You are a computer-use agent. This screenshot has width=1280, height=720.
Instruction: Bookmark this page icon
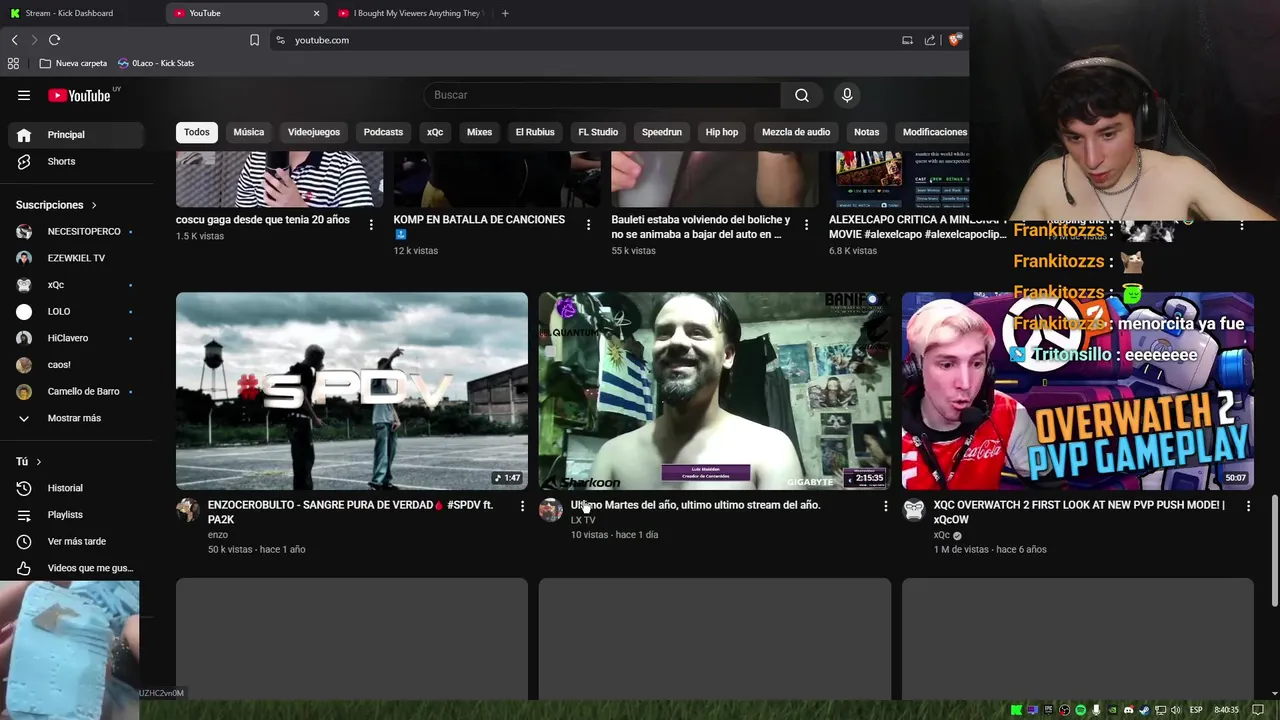[254, 40]
